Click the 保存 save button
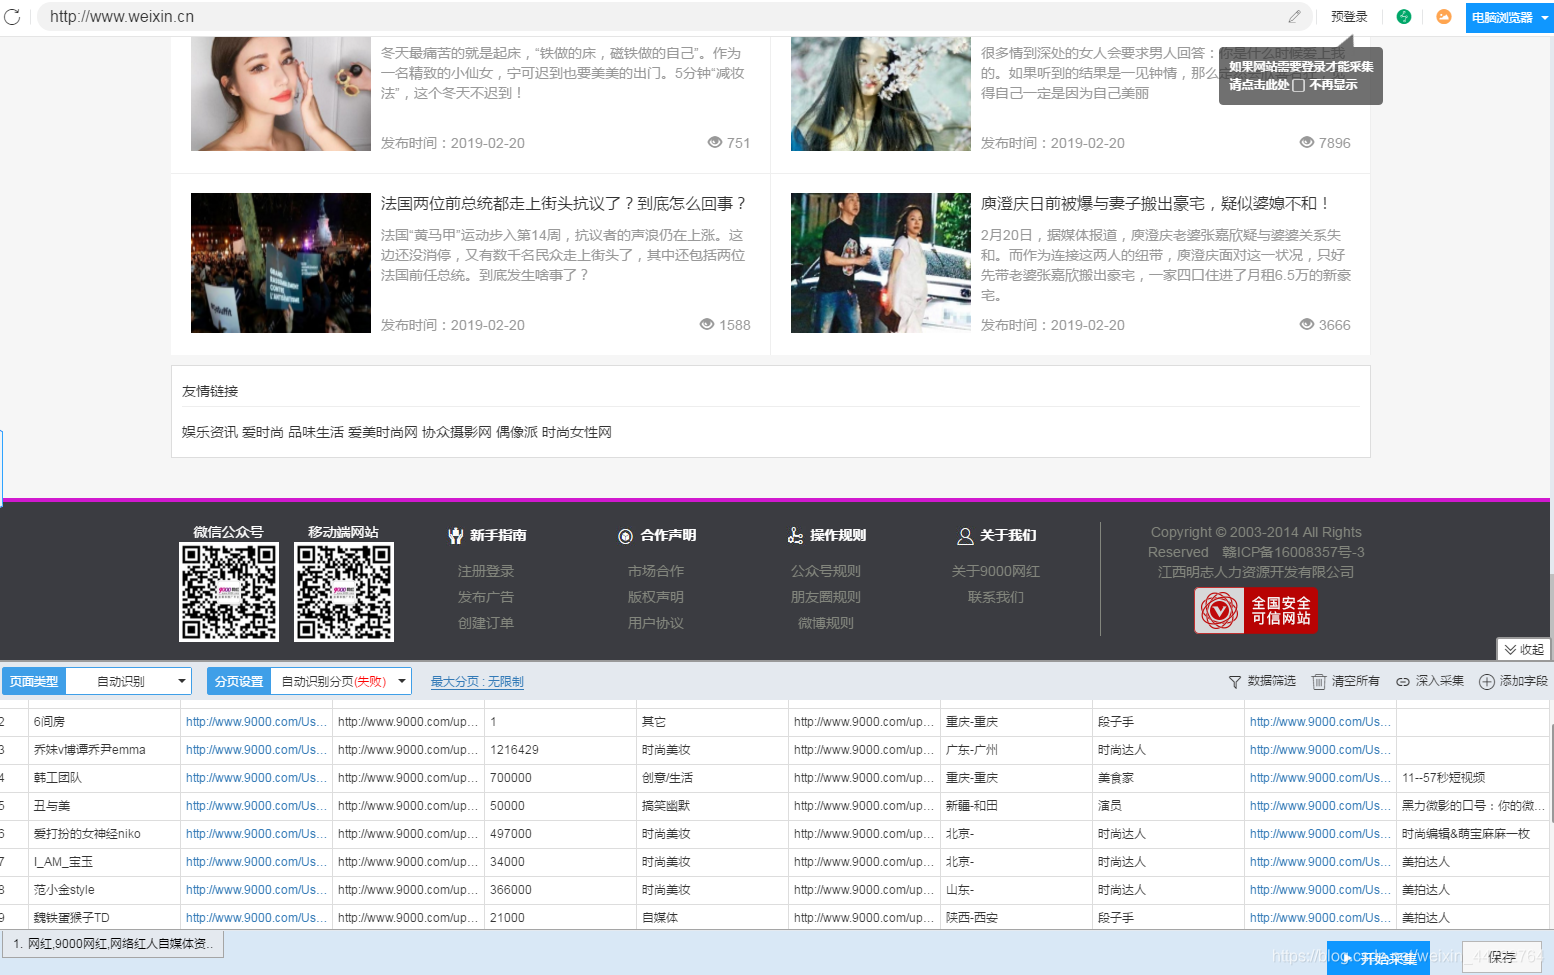1554x975 pixels. 1501,957
